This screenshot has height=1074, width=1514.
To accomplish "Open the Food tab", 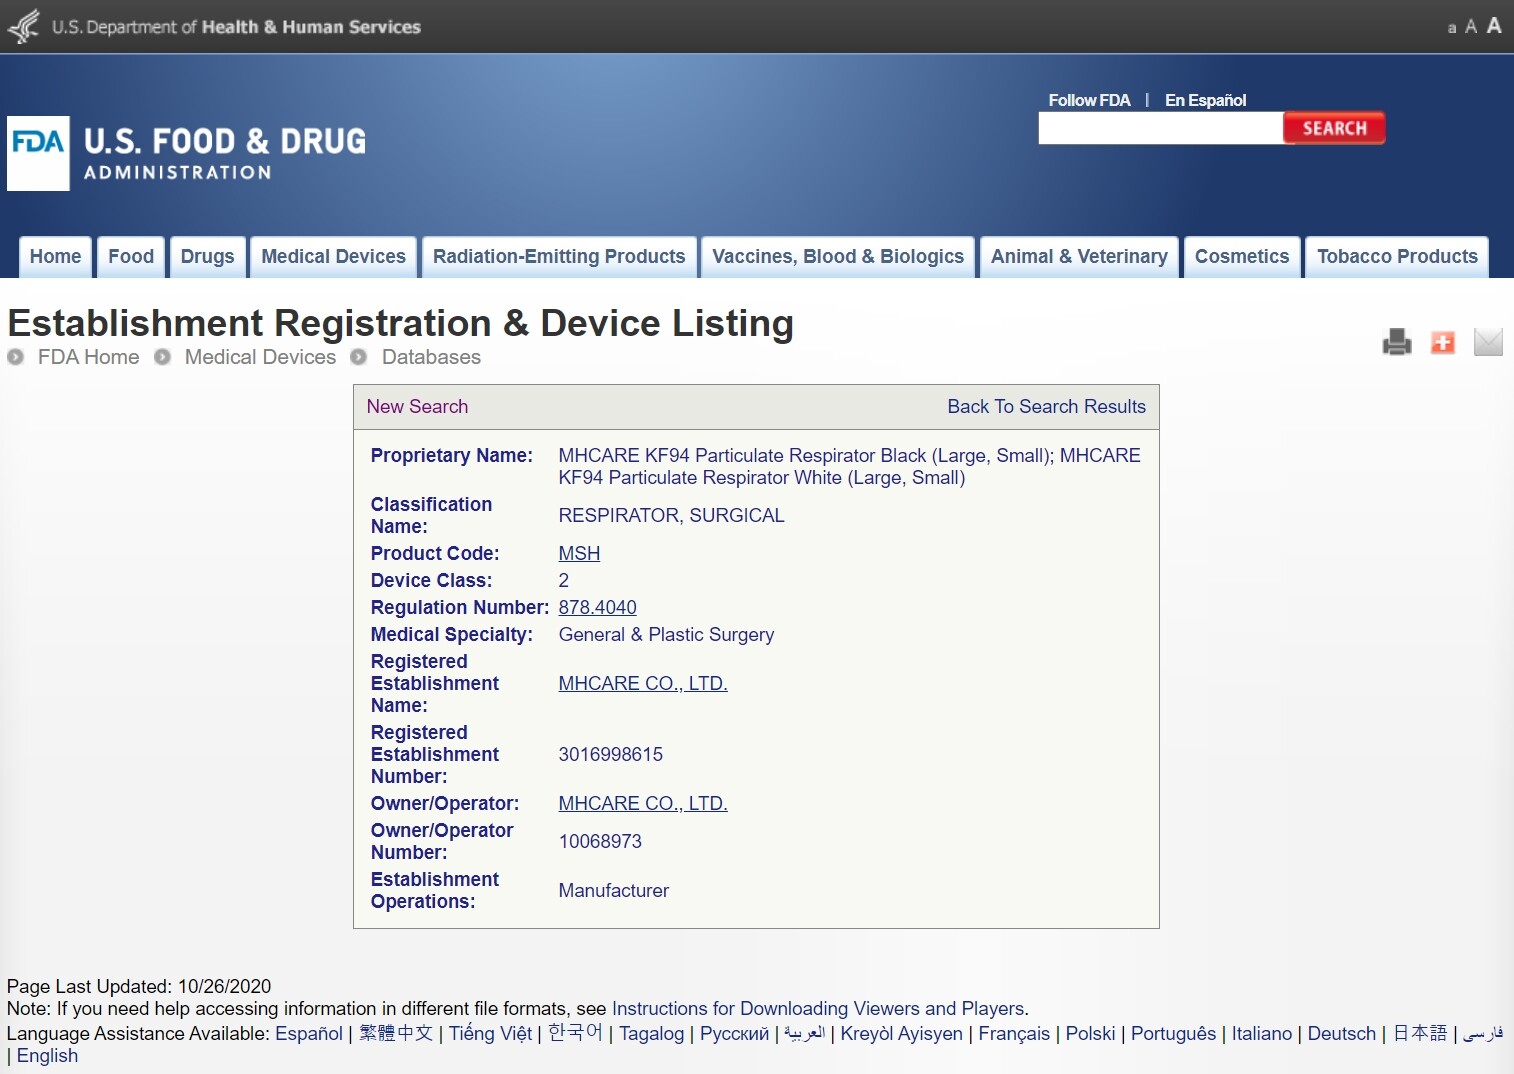I will click(131, 257).
